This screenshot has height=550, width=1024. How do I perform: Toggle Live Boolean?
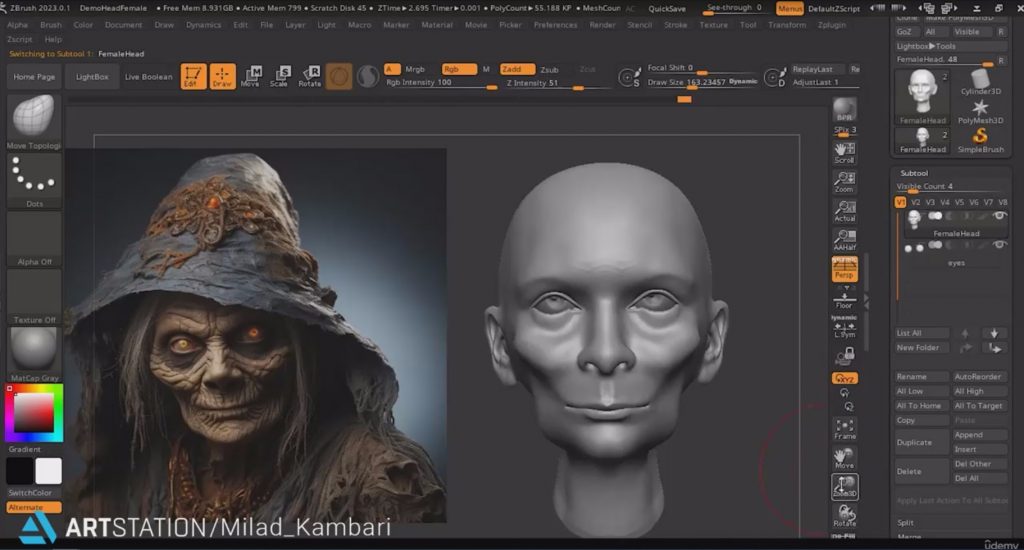(148, 76)
